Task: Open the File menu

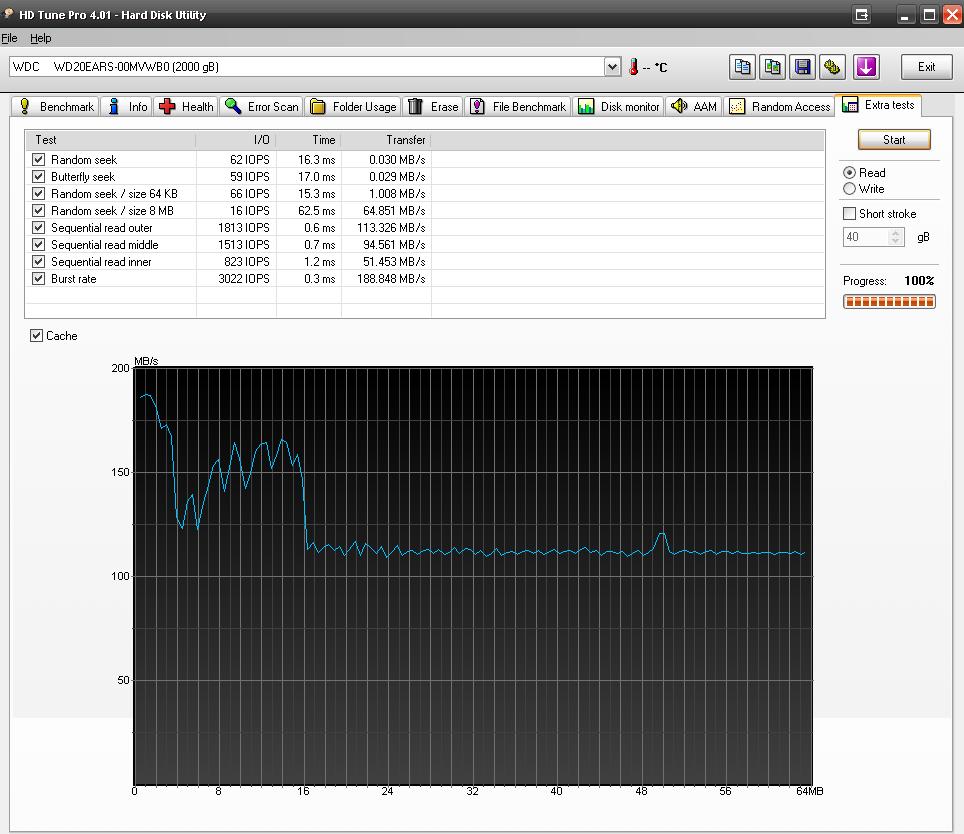Action: pos(9,38)
